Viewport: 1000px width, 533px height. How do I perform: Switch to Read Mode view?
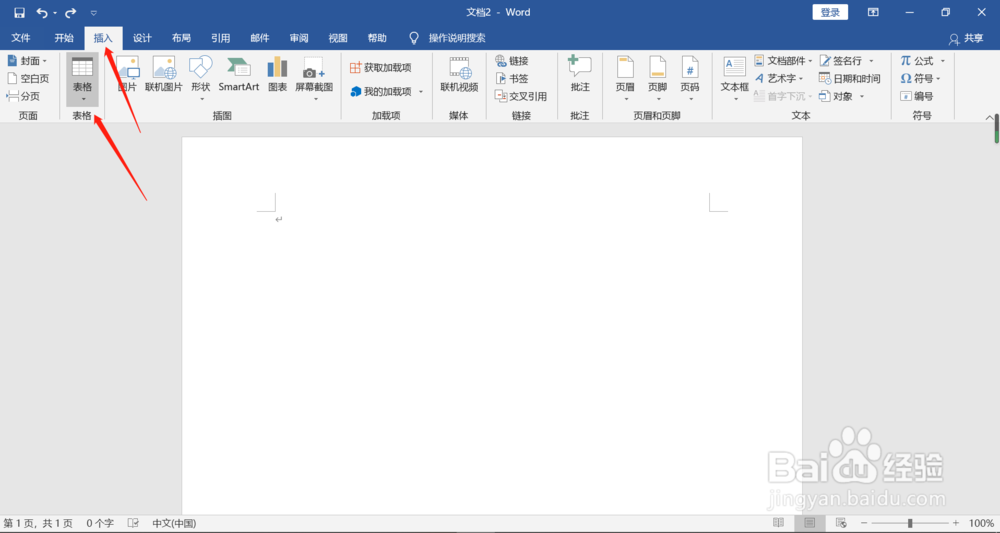pos(778,523)
